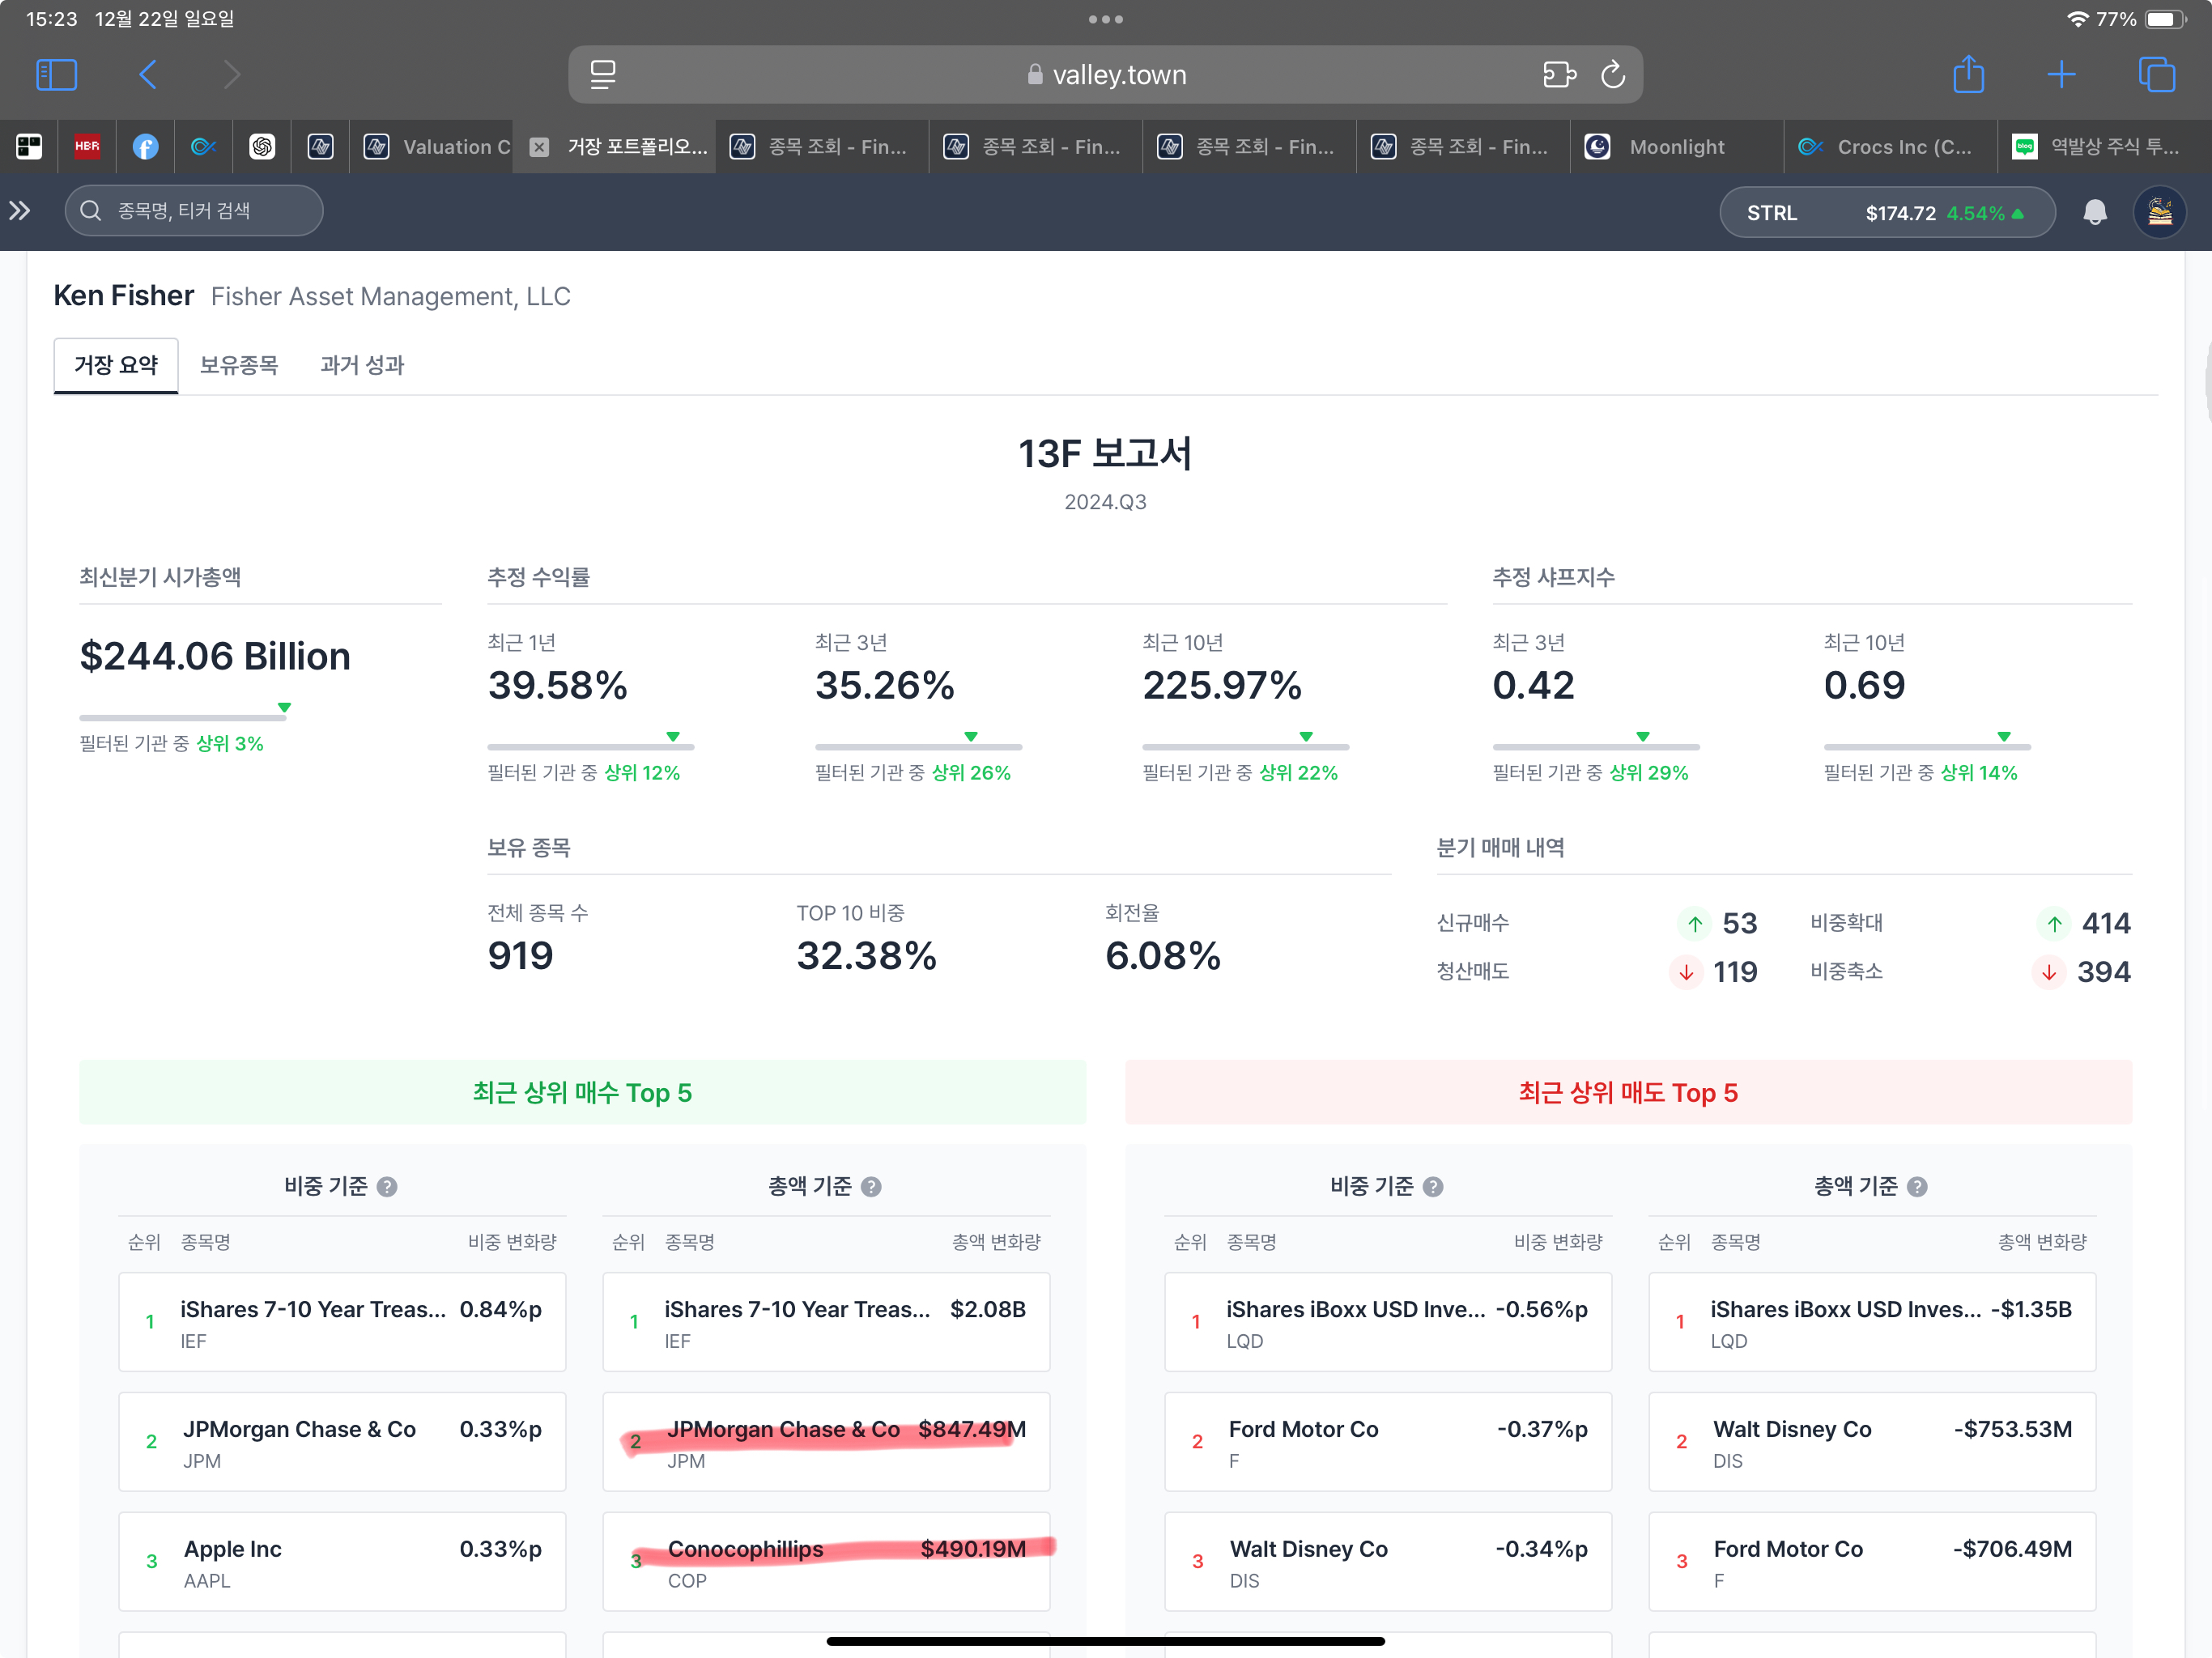Image resolution: width=2212 pixels, height=1658 pixels.
Task: Click the 0.42 Sharpe ratio value
Action: pyautogui.click(x=1533, y=686)
